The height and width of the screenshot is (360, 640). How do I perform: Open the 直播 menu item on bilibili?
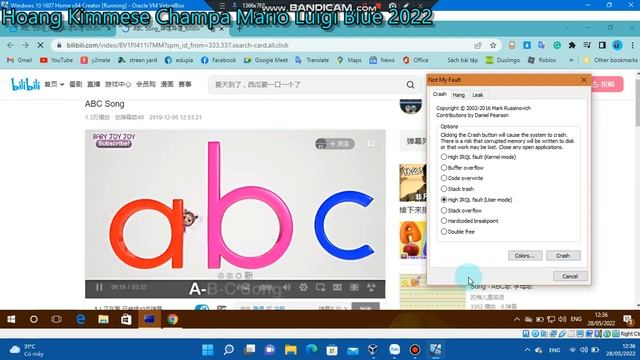(93, 84)
